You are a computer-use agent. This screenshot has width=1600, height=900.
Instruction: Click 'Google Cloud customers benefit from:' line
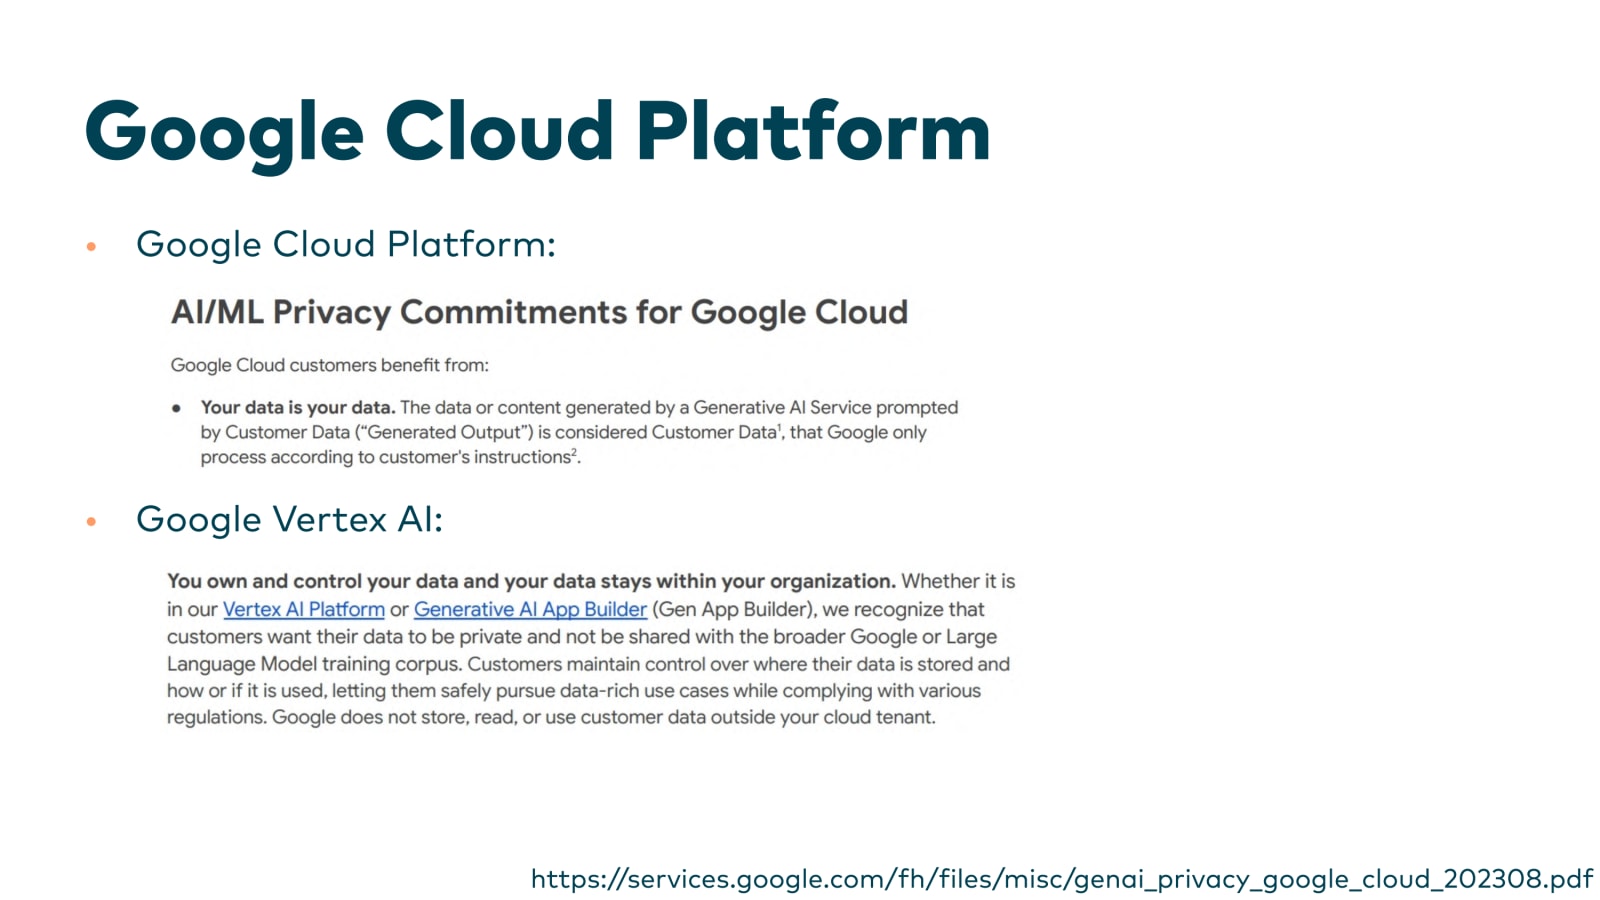(329, 365)
